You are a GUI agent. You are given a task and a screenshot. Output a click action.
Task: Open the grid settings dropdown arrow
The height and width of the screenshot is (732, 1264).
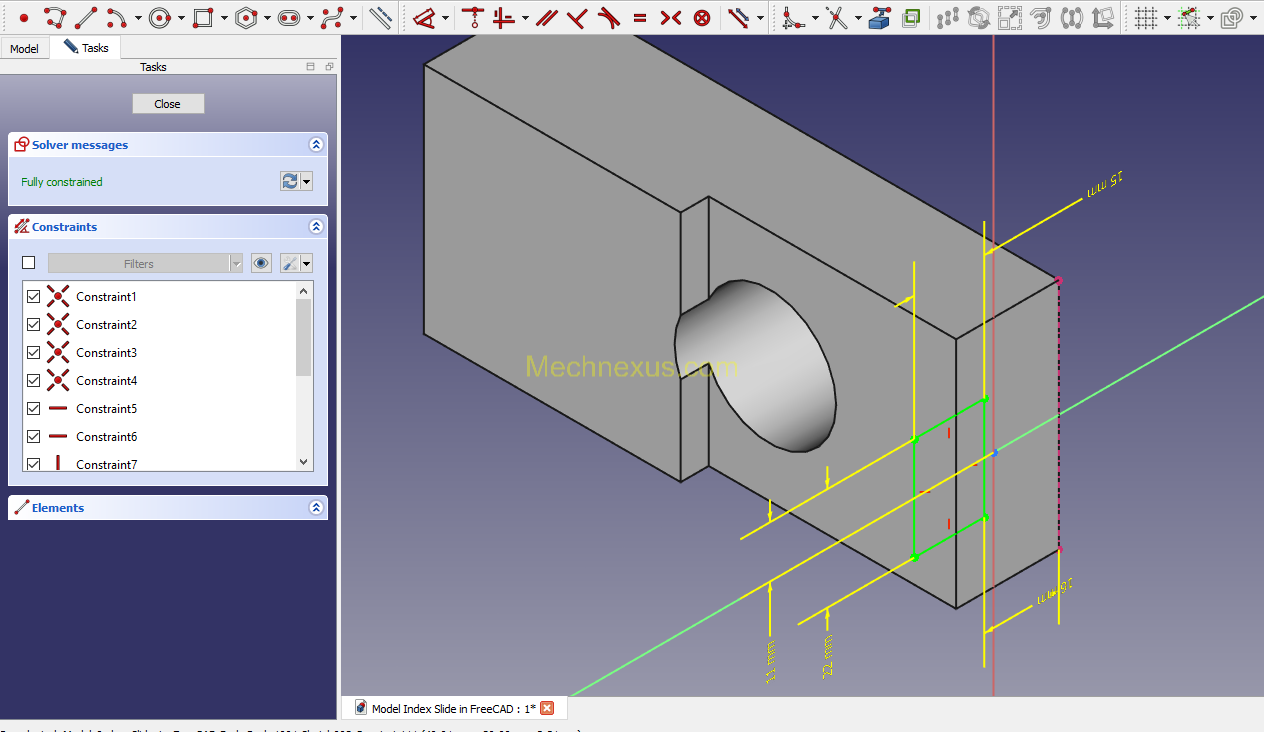1166,18
